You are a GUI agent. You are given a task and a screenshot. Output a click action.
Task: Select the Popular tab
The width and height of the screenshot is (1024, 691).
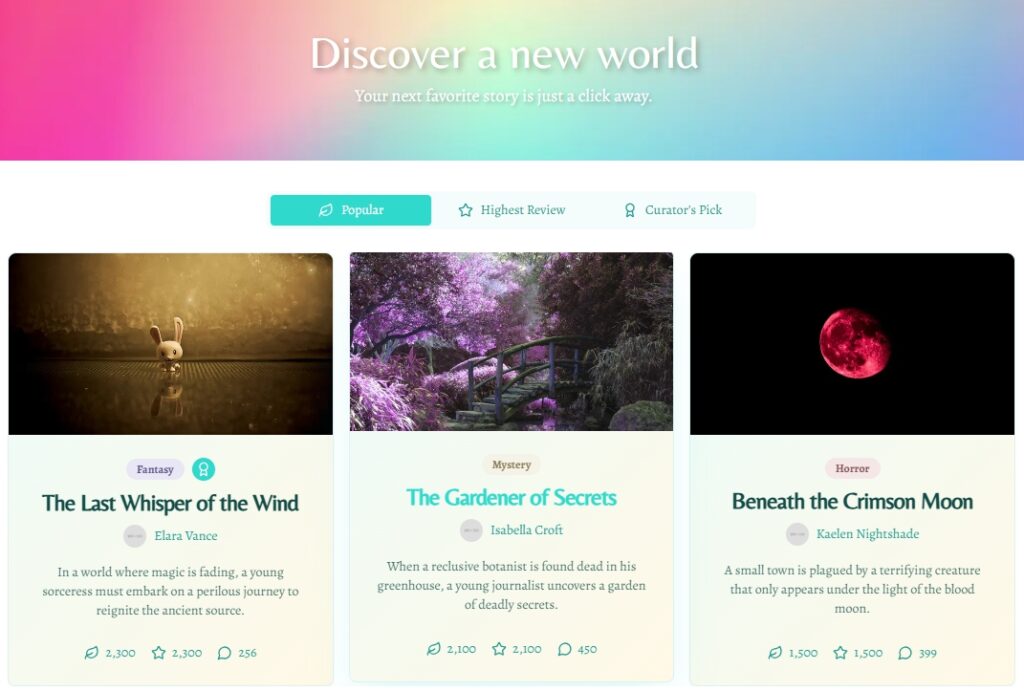[351, 210]
